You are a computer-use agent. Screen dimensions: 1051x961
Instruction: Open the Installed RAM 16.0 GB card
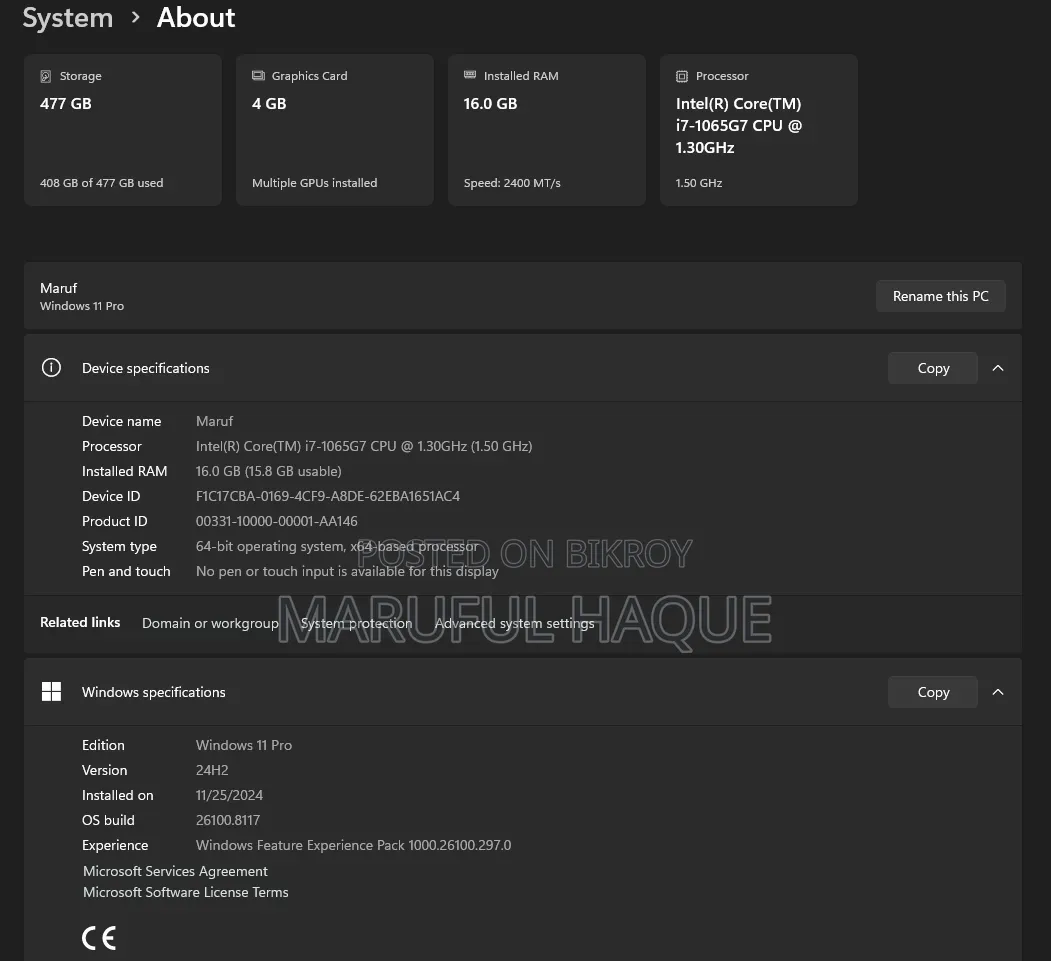point(547,130)
